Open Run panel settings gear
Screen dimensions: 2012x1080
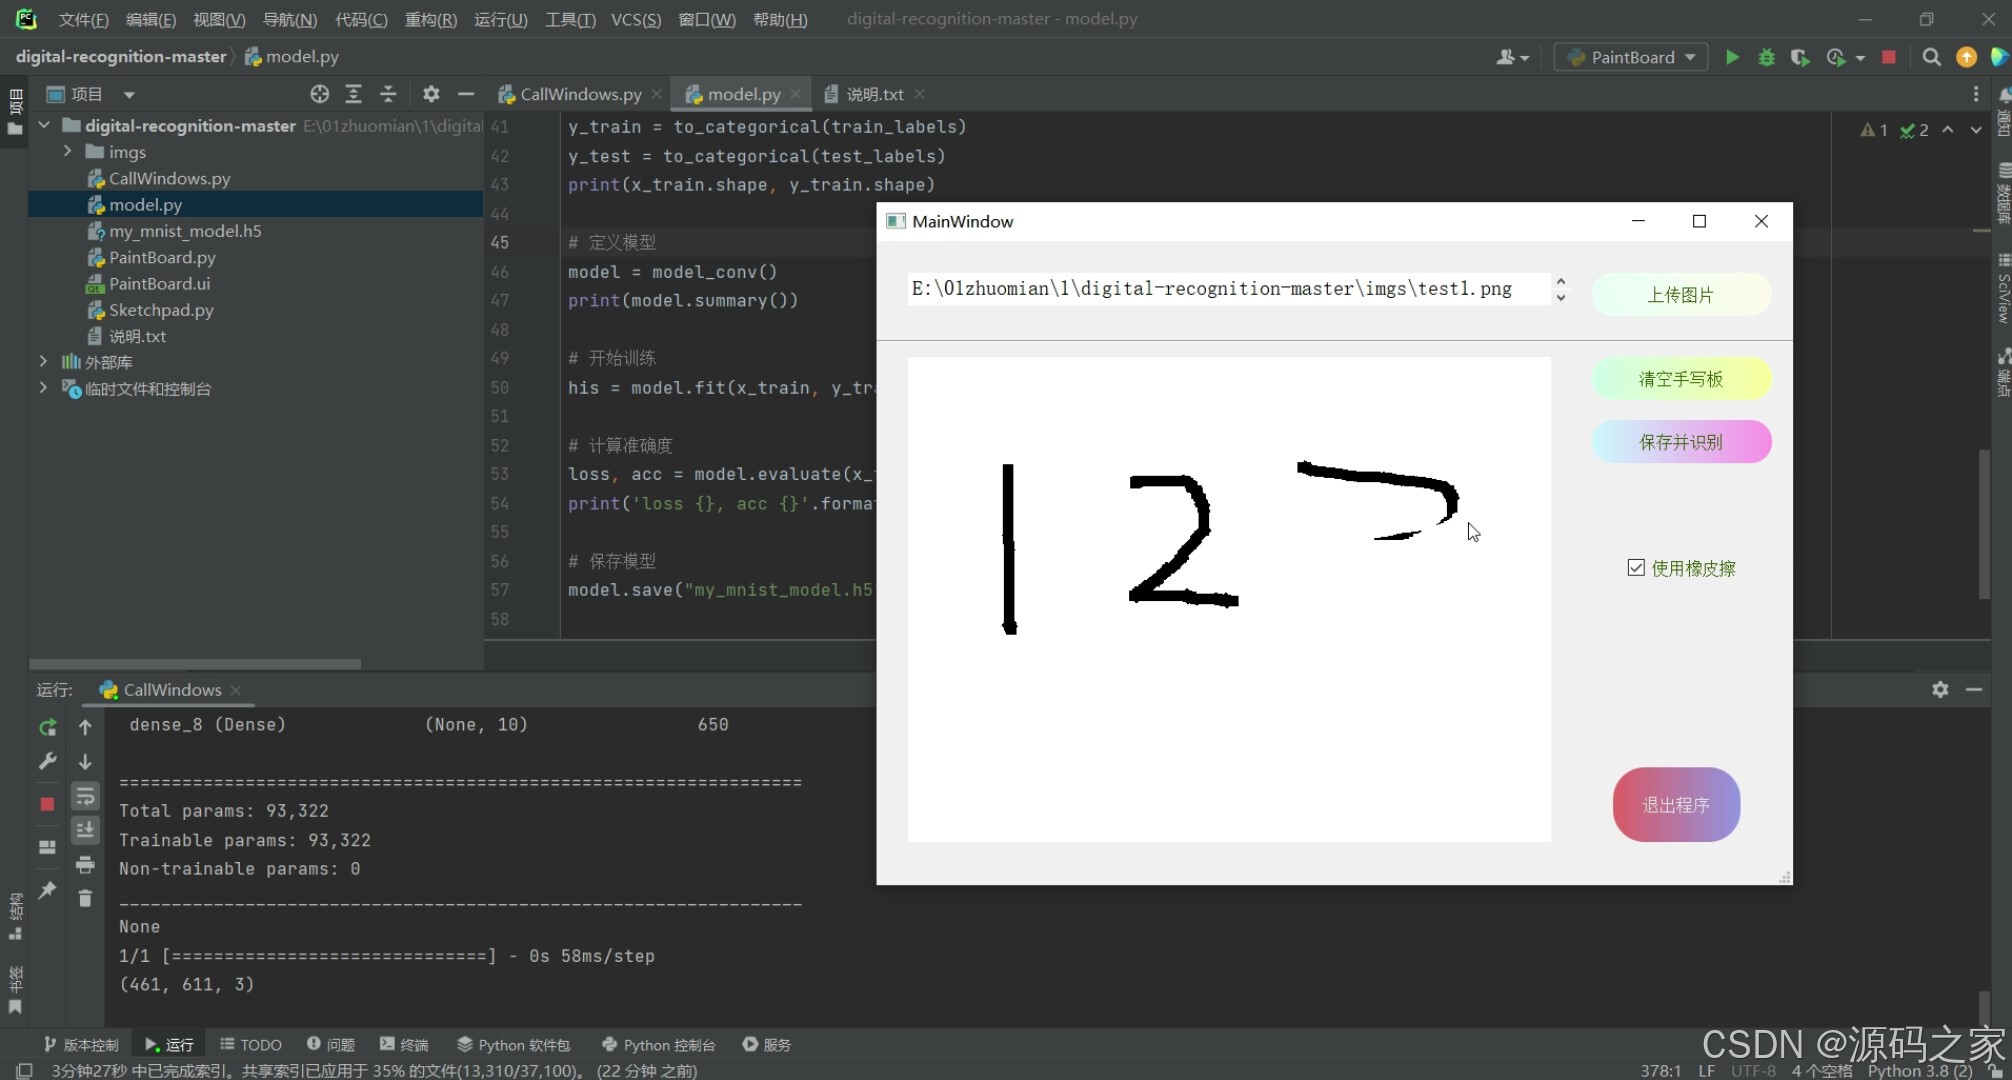[1940, 689]
